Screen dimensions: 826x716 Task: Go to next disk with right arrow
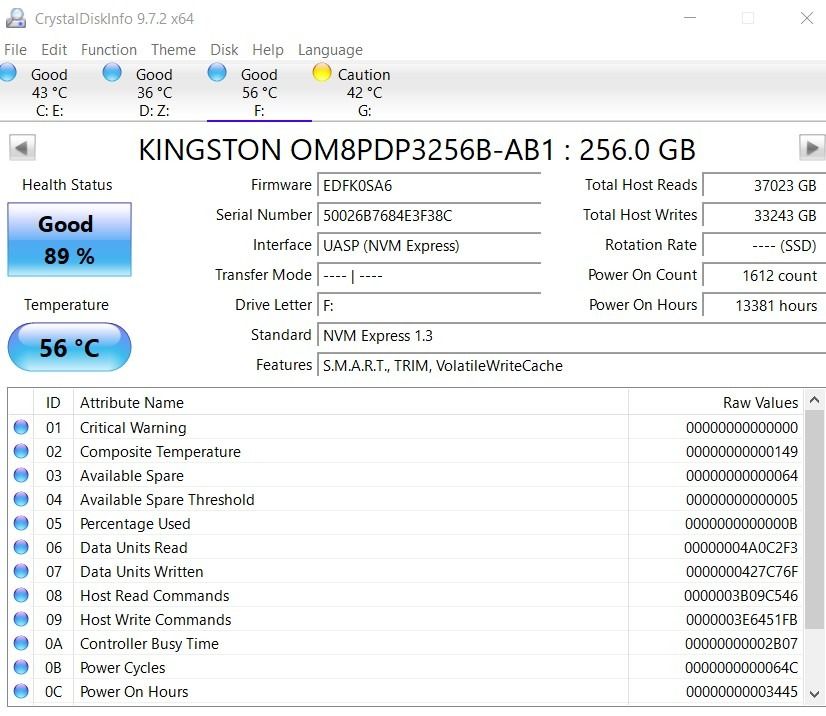[812, 148]
